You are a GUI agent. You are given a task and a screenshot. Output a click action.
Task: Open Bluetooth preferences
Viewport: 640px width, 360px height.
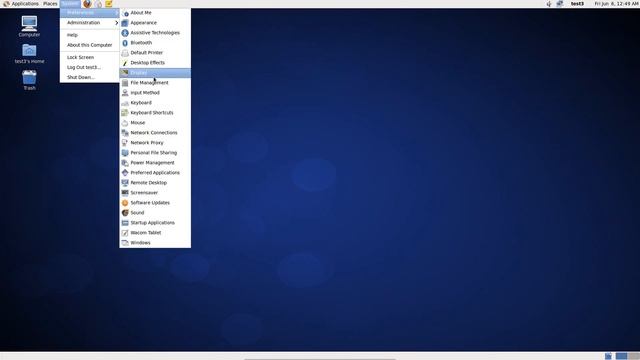(155, 43)
